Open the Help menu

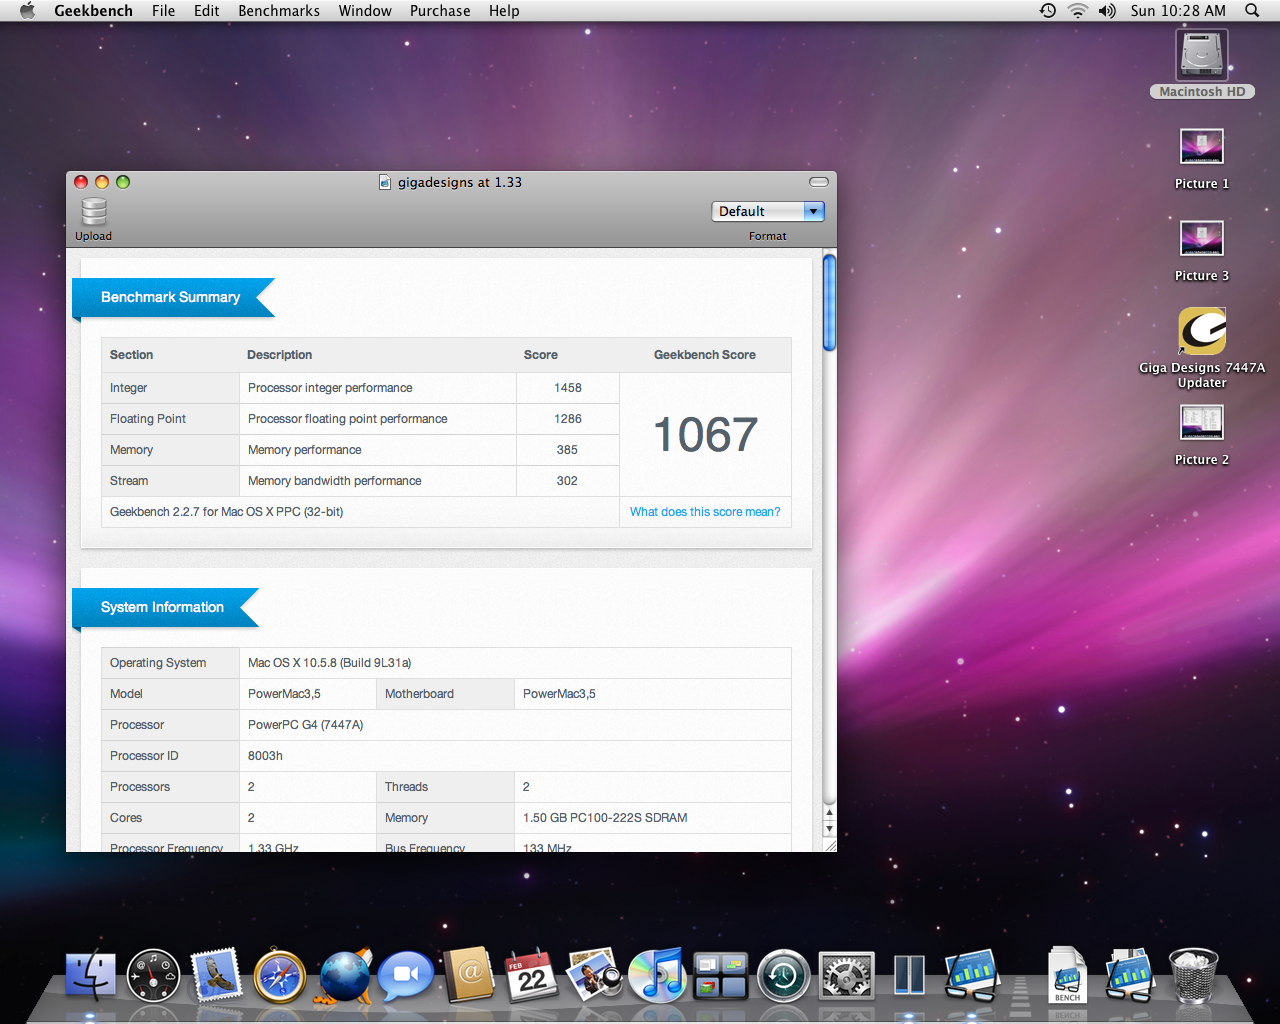coord(504,11)
